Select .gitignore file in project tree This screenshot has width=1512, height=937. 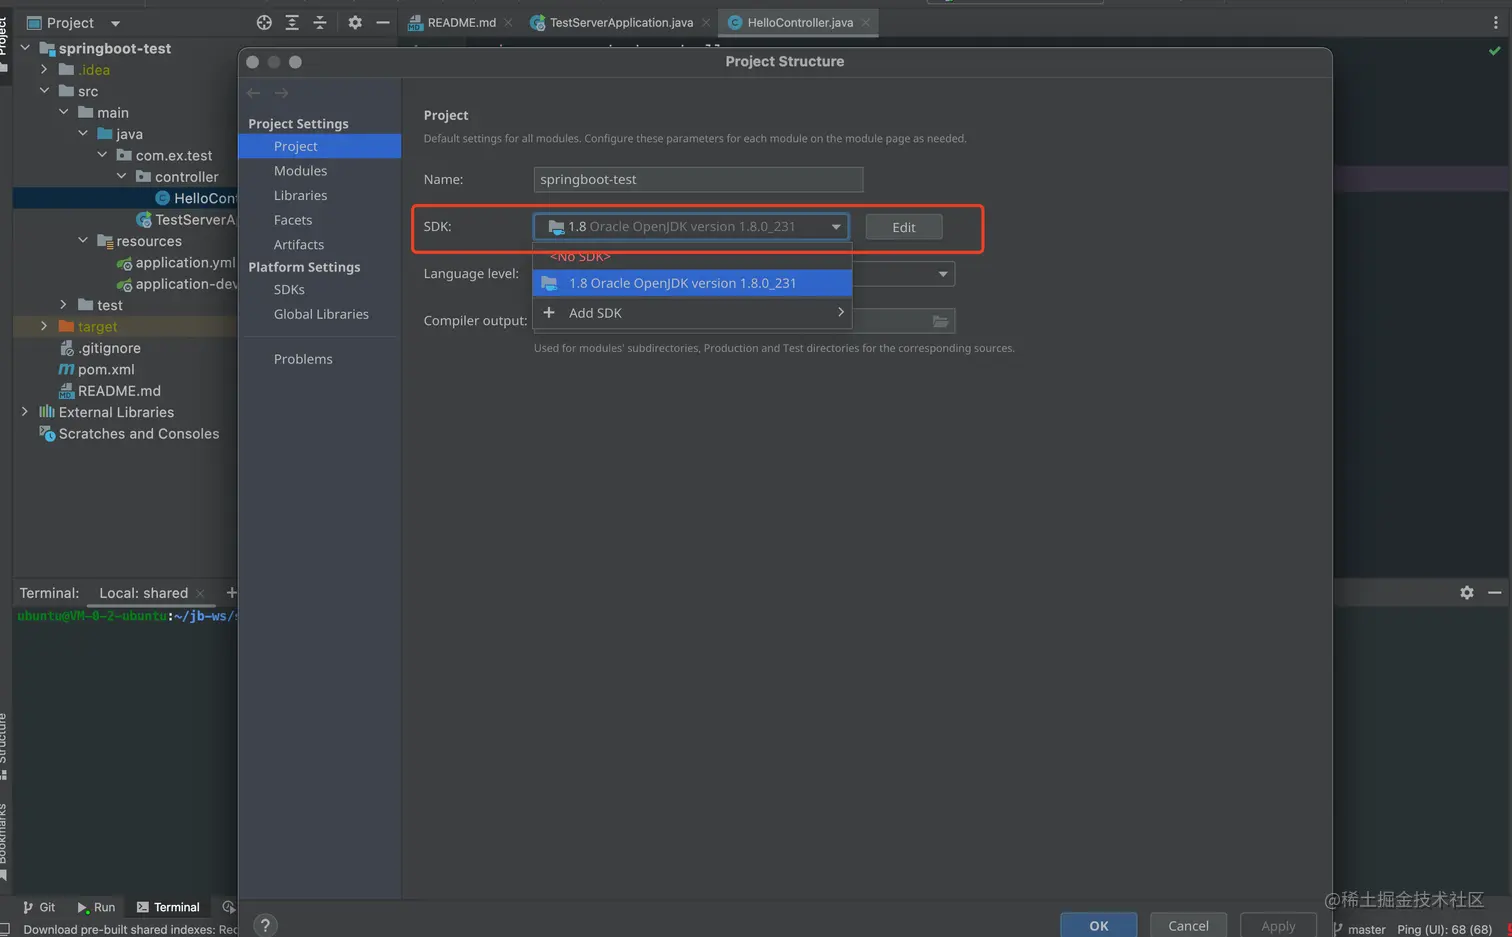[x=109, y=348]
